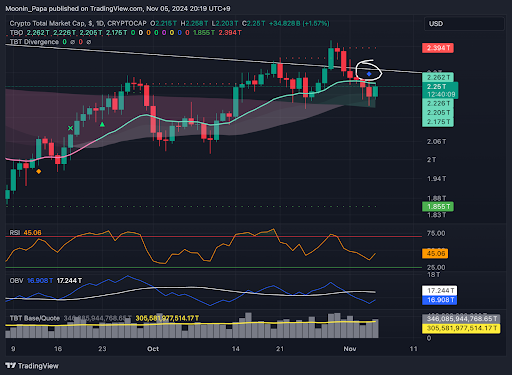This screenshot has width=512, height=375.
Task: Click the white 17.244T OBV axis tag
Action: click(439, 291)
